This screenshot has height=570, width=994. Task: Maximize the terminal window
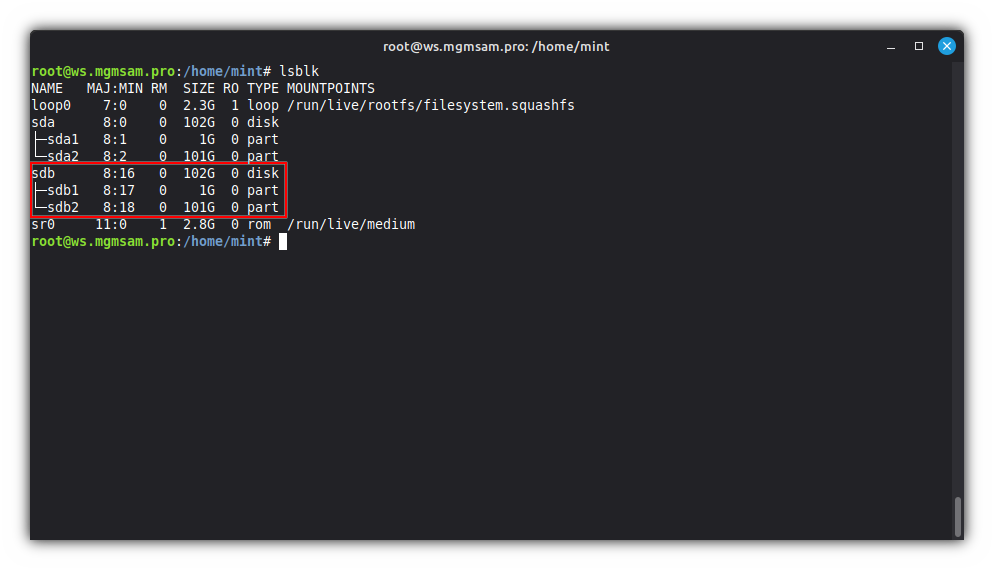click(x=919, y=46)
